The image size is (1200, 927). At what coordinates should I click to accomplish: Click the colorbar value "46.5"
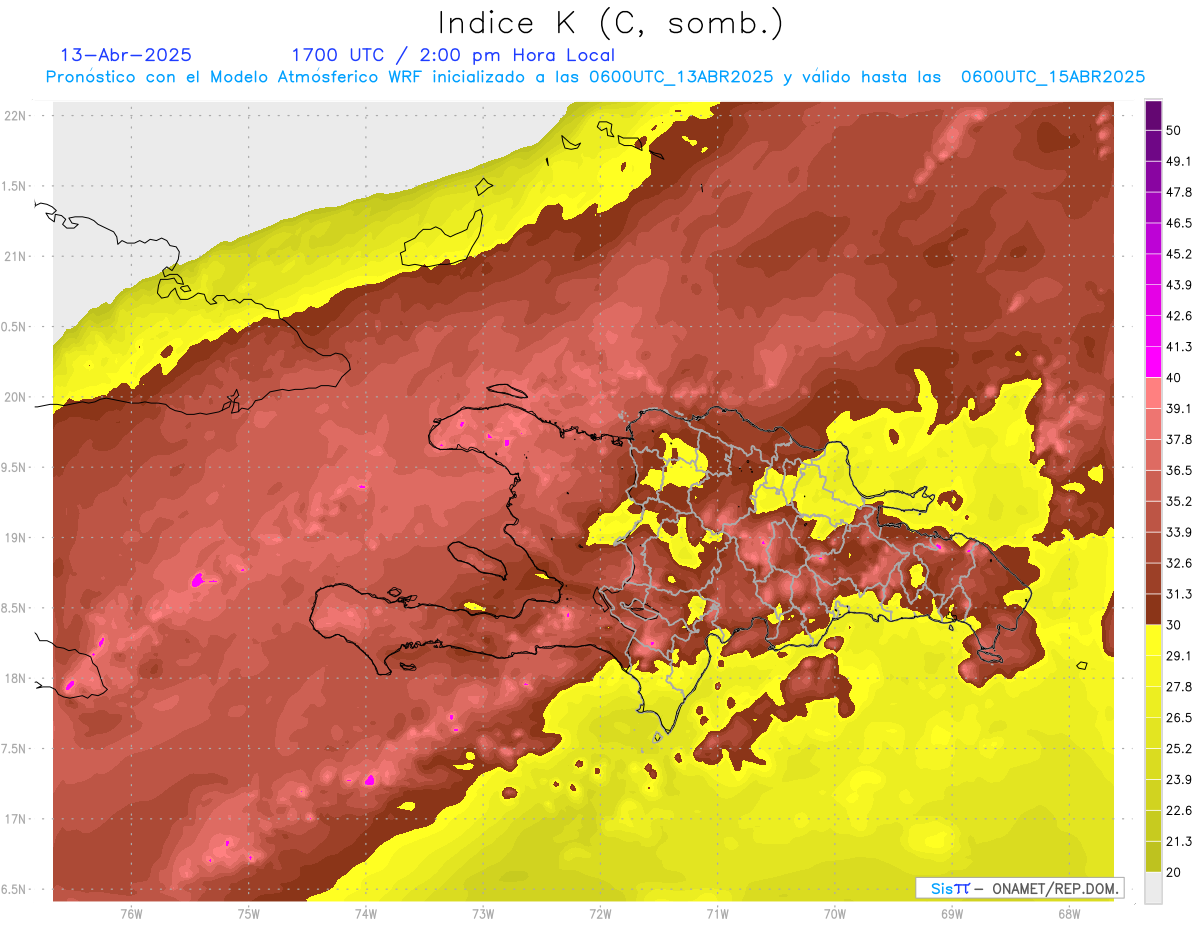tap(1179, 223)
